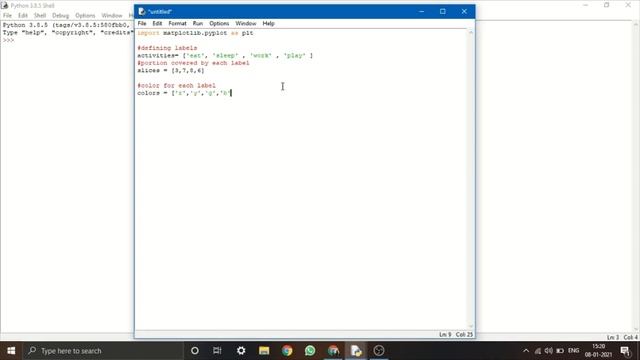The width and height of the screenshot is (640, 360).
Task: Open Edit menu in Python Shell window
Action: [x=23, y=16]
